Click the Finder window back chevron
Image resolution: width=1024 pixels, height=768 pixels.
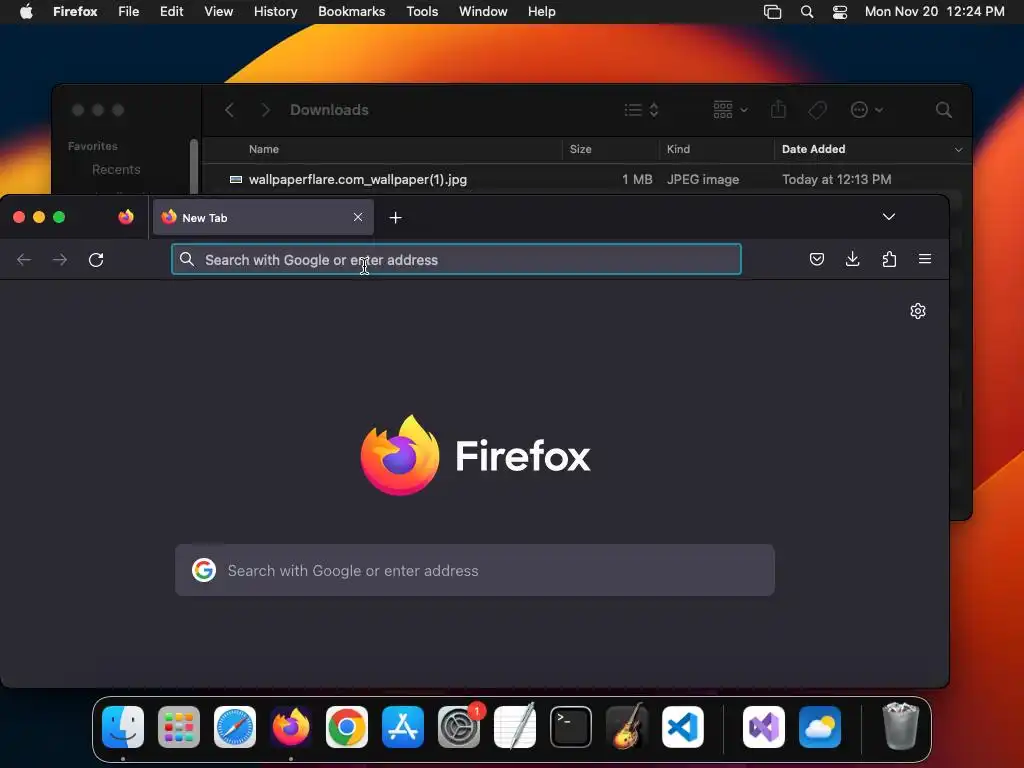click(229, 110)
